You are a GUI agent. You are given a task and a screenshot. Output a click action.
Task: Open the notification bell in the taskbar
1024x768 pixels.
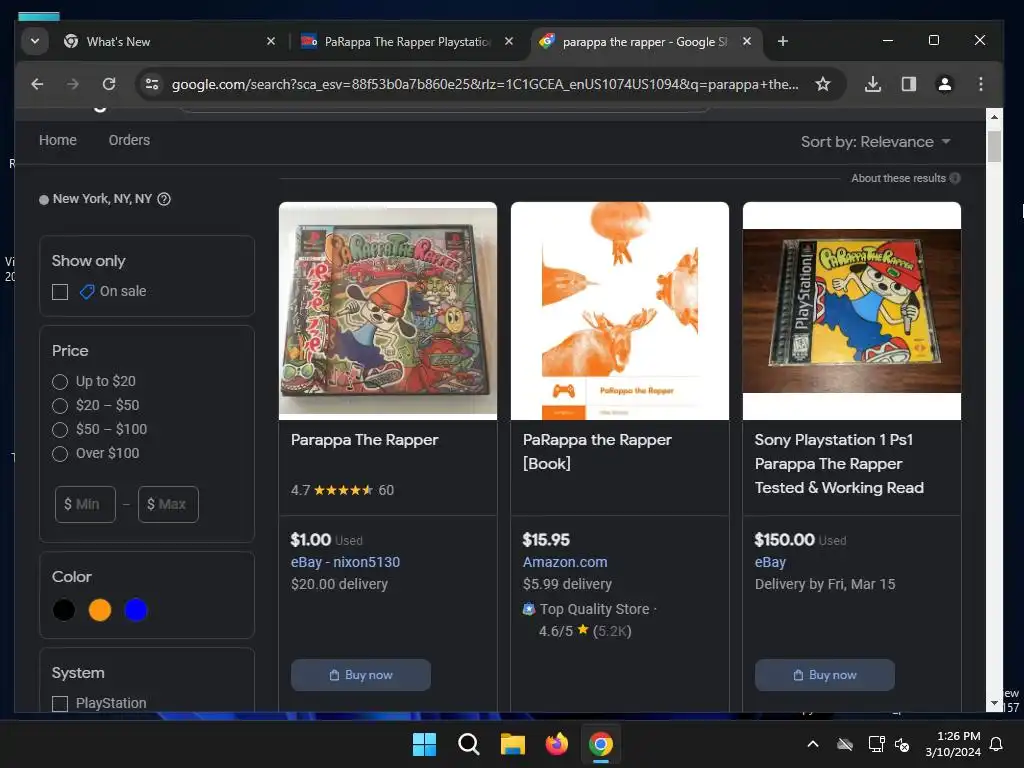click(997, 744)
